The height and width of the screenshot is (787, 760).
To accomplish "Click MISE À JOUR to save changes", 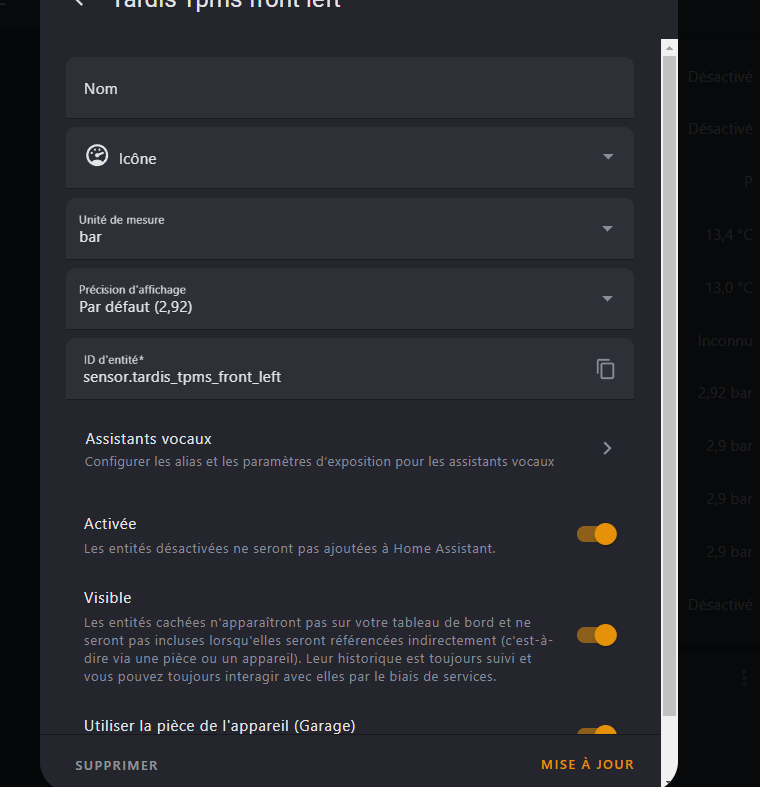I will [587, 764].
